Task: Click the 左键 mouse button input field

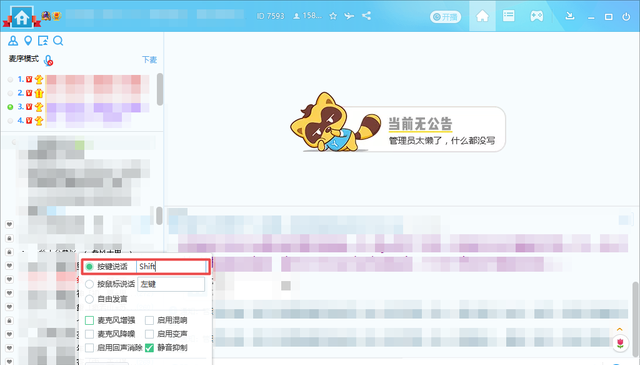Action: (171, 284)
